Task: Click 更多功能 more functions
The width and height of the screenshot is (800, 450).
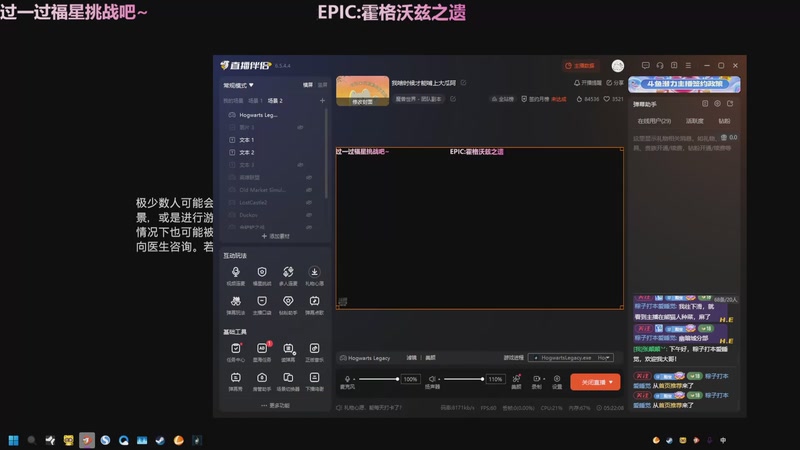Action: 276,406
